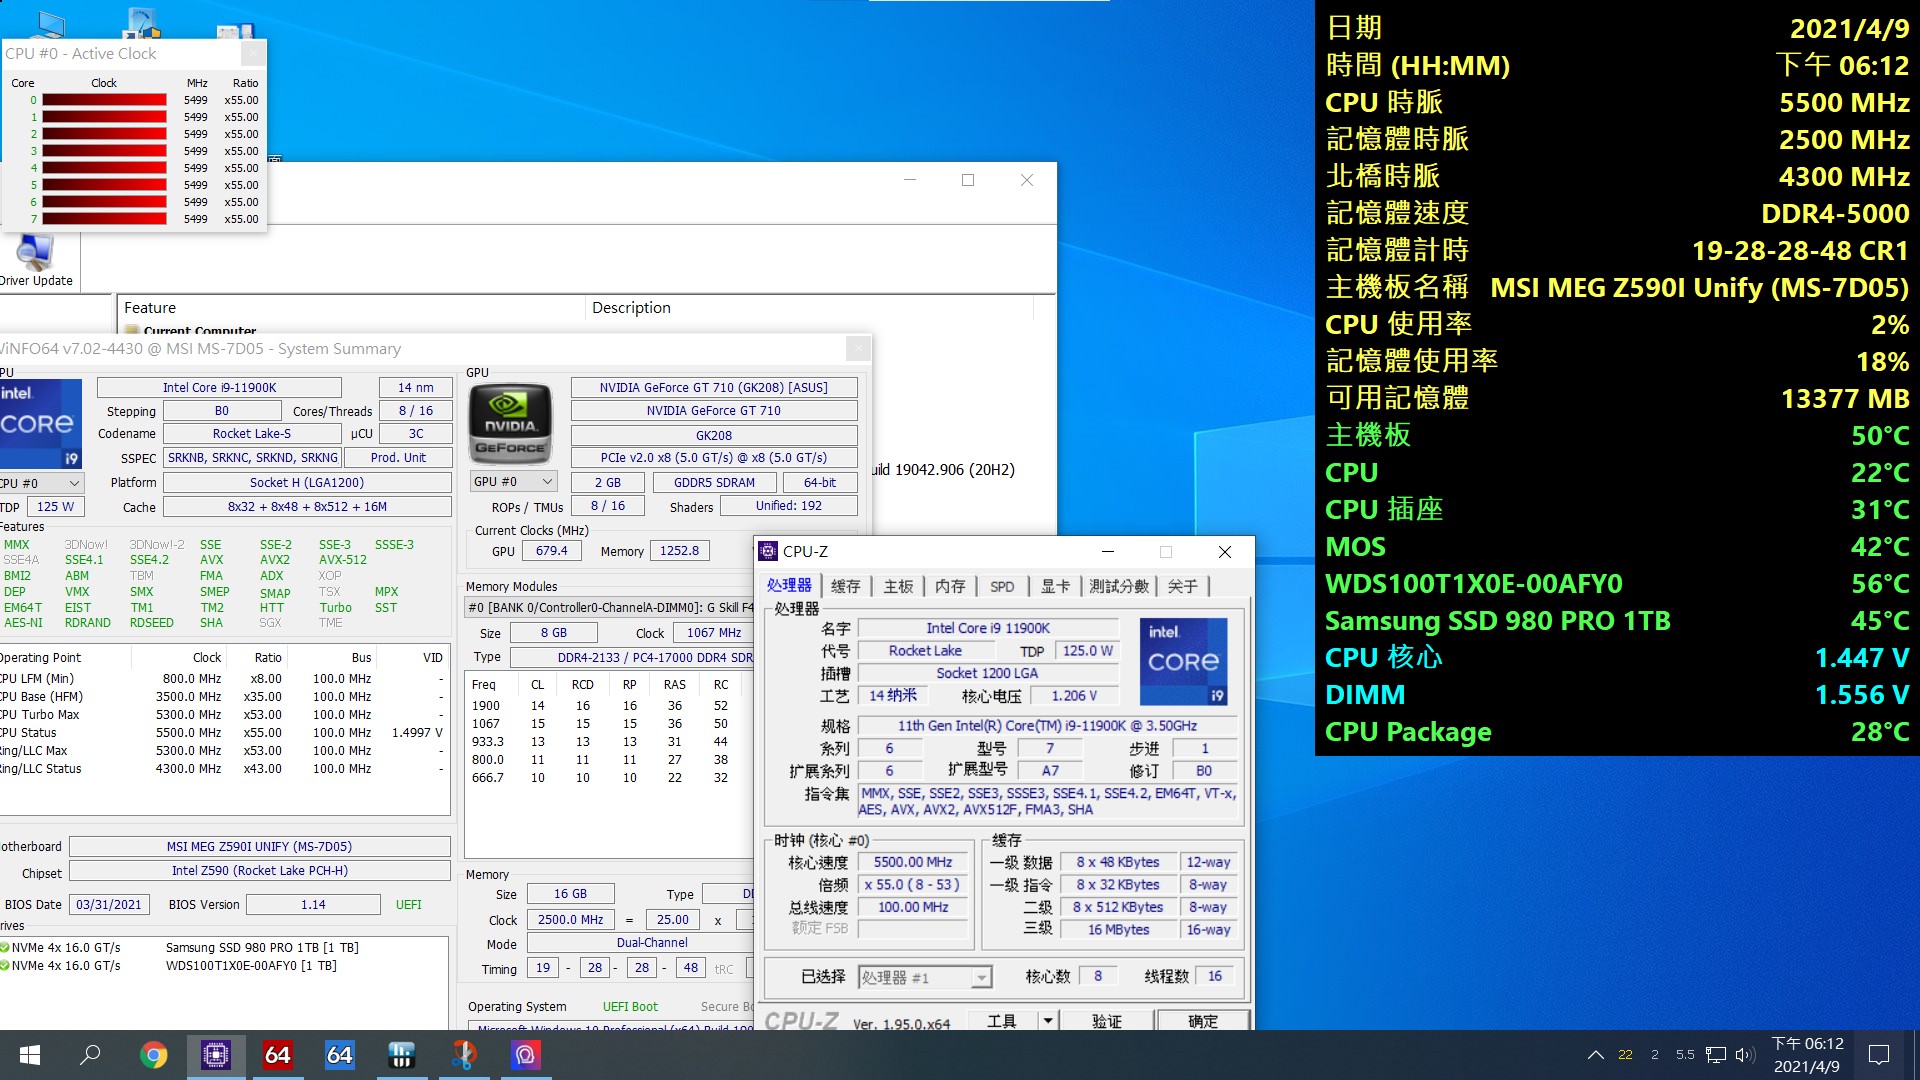This screenshot has width=1920, height=1080.
Task: Click the Core 4 red clock bar
Action: (x=104, y=168)
